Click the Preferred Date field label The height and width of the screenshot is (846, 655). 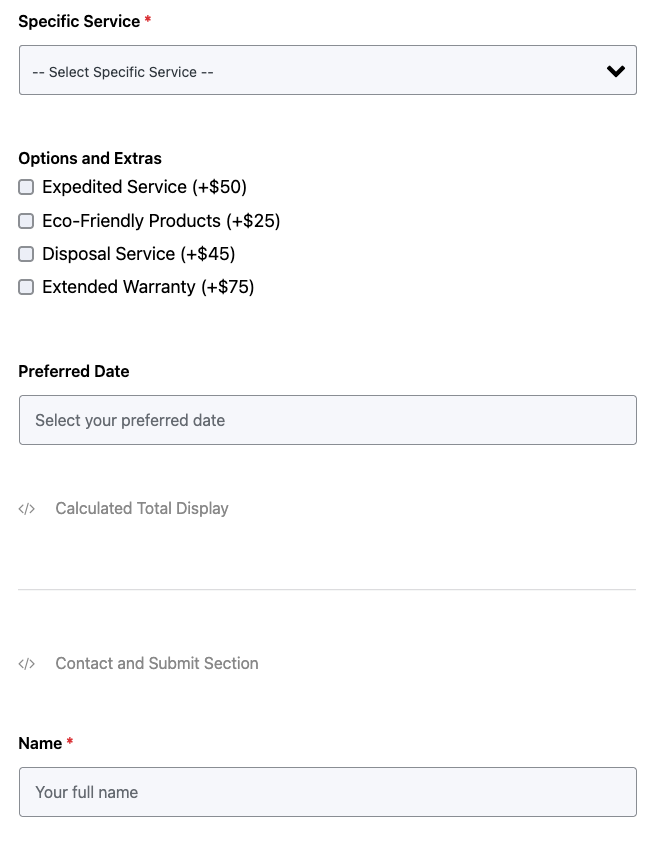74,371
